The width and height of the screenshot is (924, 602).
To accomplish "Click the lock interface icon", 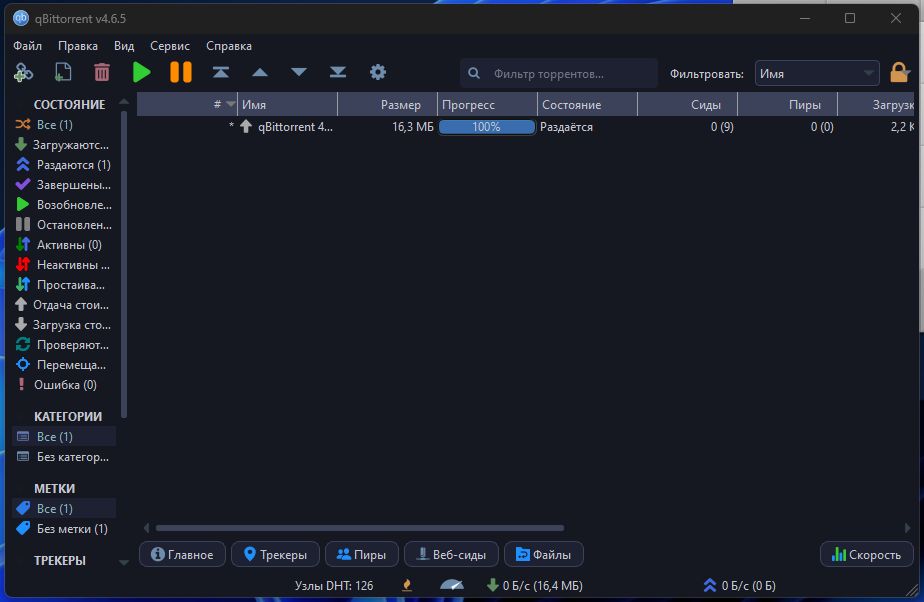I will click(899, 73).
